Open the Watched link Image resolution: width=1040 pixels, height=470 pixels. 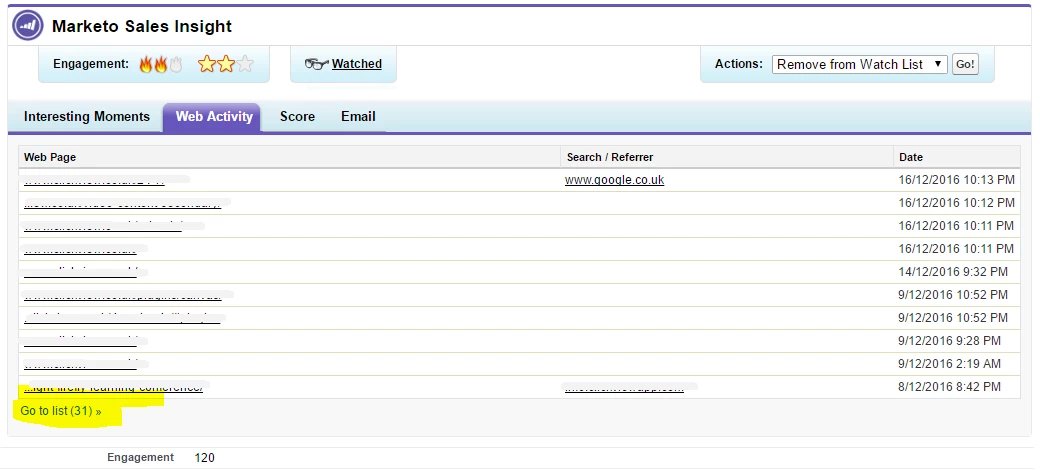click(x=357, y=64)
